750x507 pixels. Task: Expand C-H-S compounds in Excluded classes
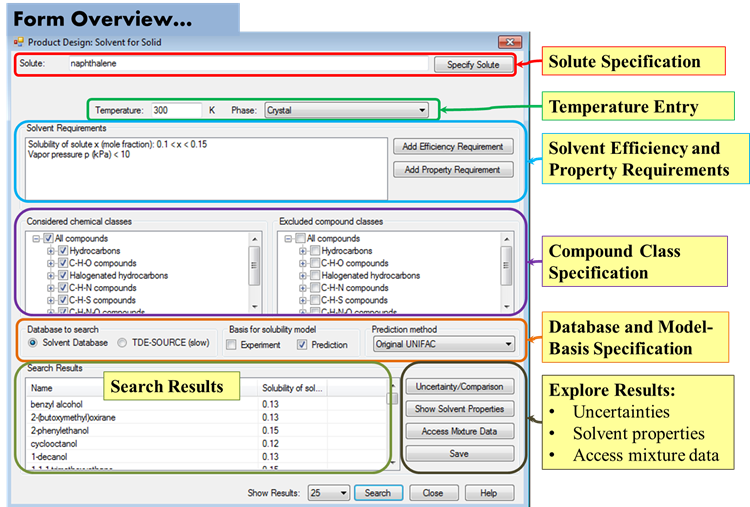click(302, 300)
